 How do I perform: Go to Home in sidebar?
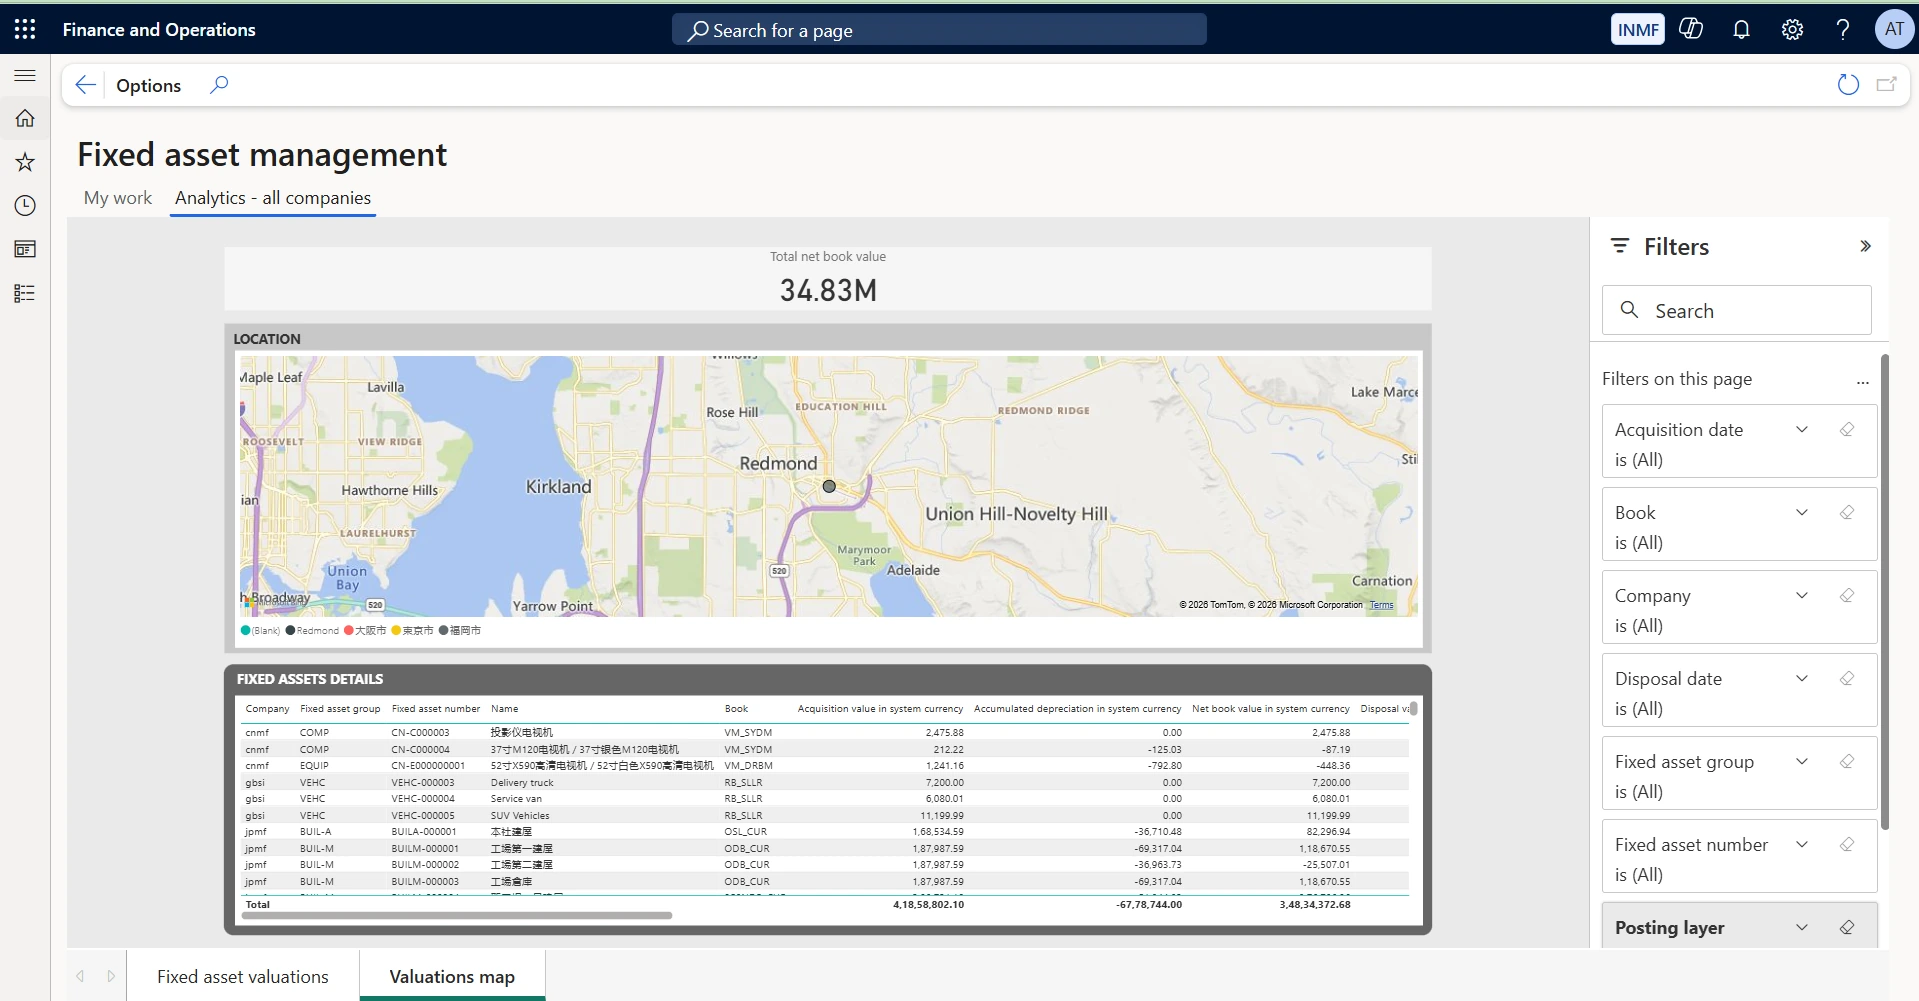tap(25, 118)
